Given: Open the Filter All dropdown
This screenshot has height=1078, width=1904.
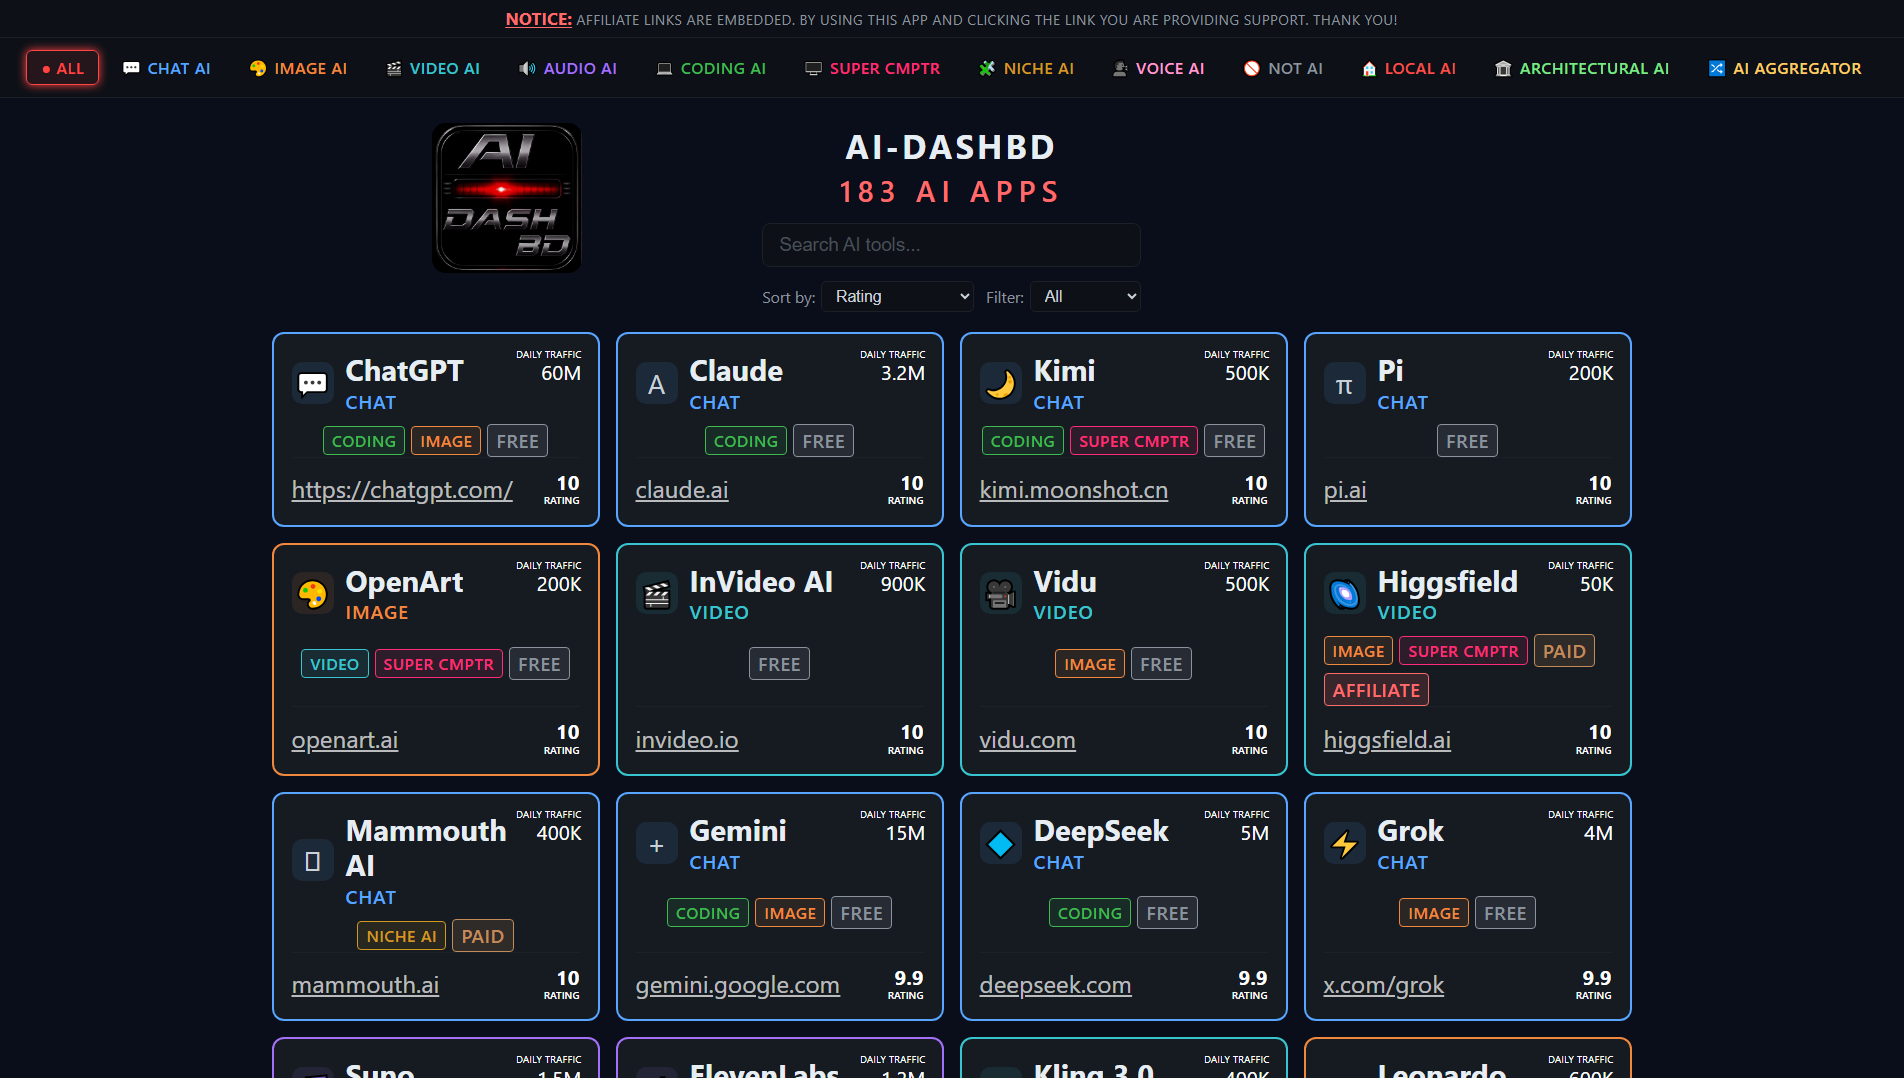Looking at the screenshot, I should click(1085, 297).
